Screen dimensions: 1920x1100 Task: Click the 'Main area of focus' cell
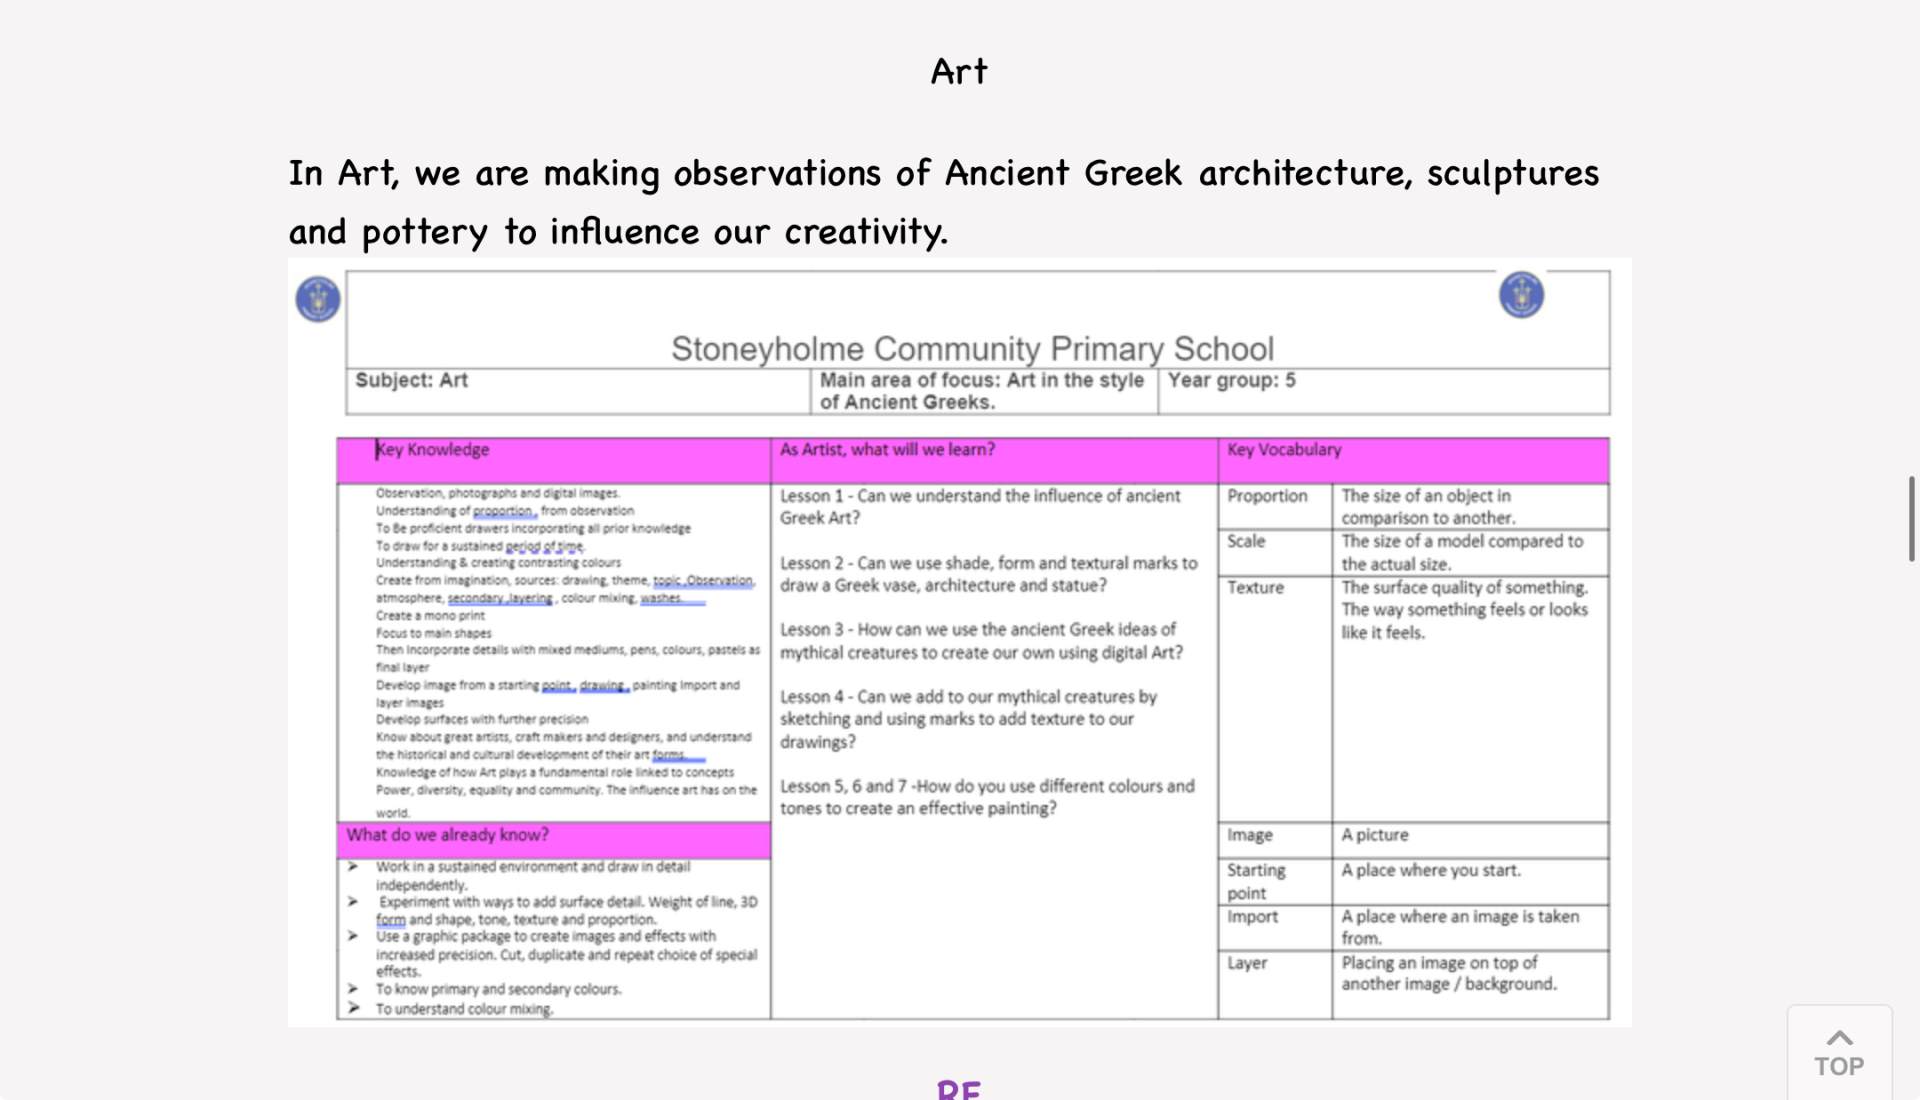click(x=984, y=391)
